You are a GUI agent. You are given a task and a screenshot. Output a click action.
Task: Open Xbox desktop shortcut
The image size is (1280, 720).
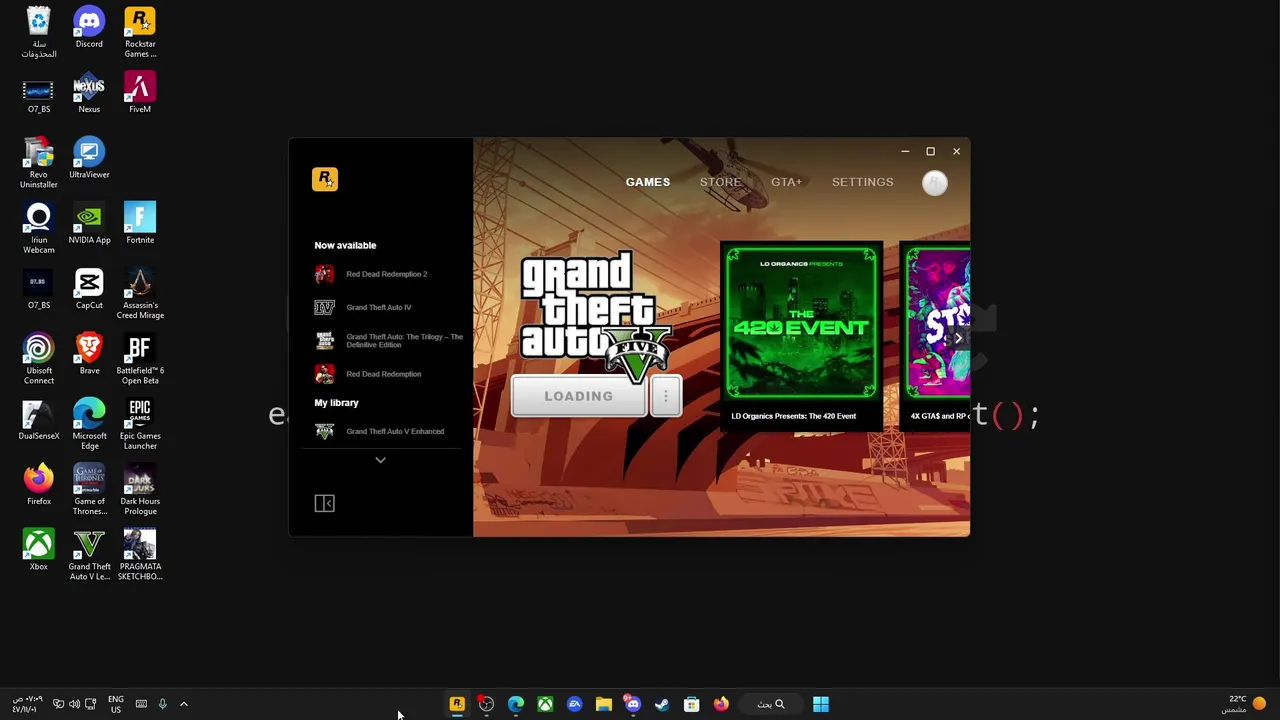click(38, 550)
